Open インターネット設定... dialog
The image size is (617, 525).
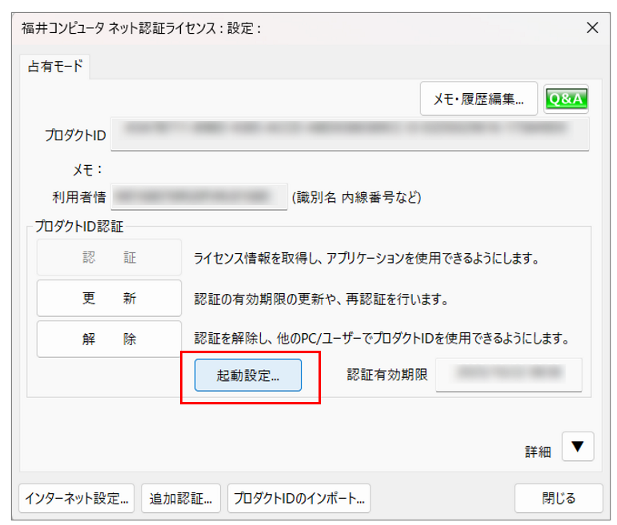click(x=76, y=498)
